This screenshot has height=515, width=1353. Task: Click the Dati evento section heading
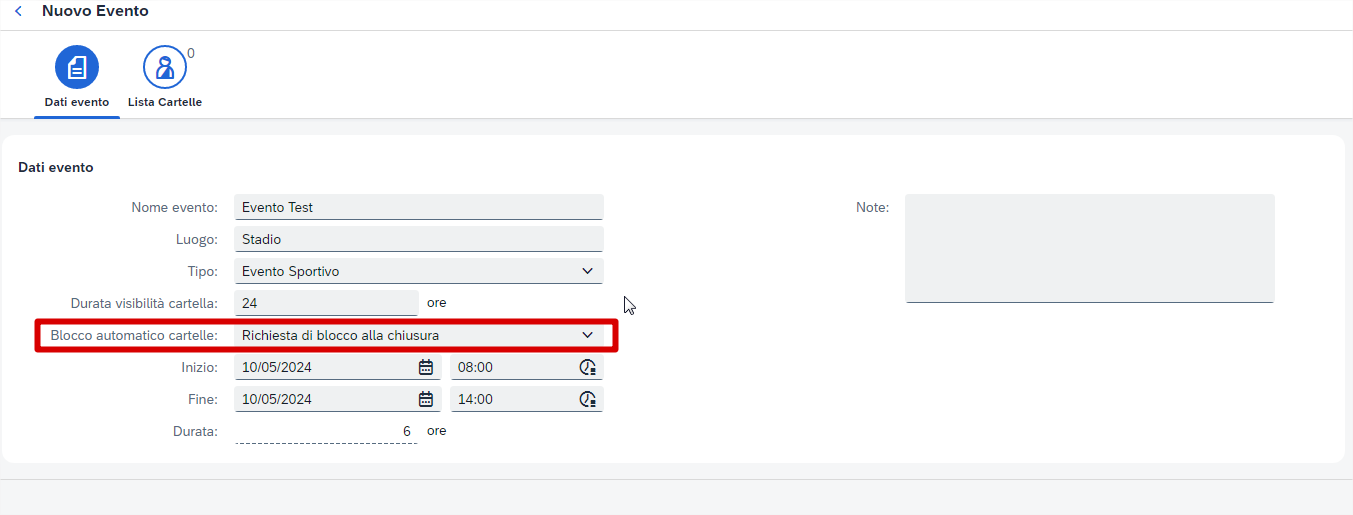(56, 167)
